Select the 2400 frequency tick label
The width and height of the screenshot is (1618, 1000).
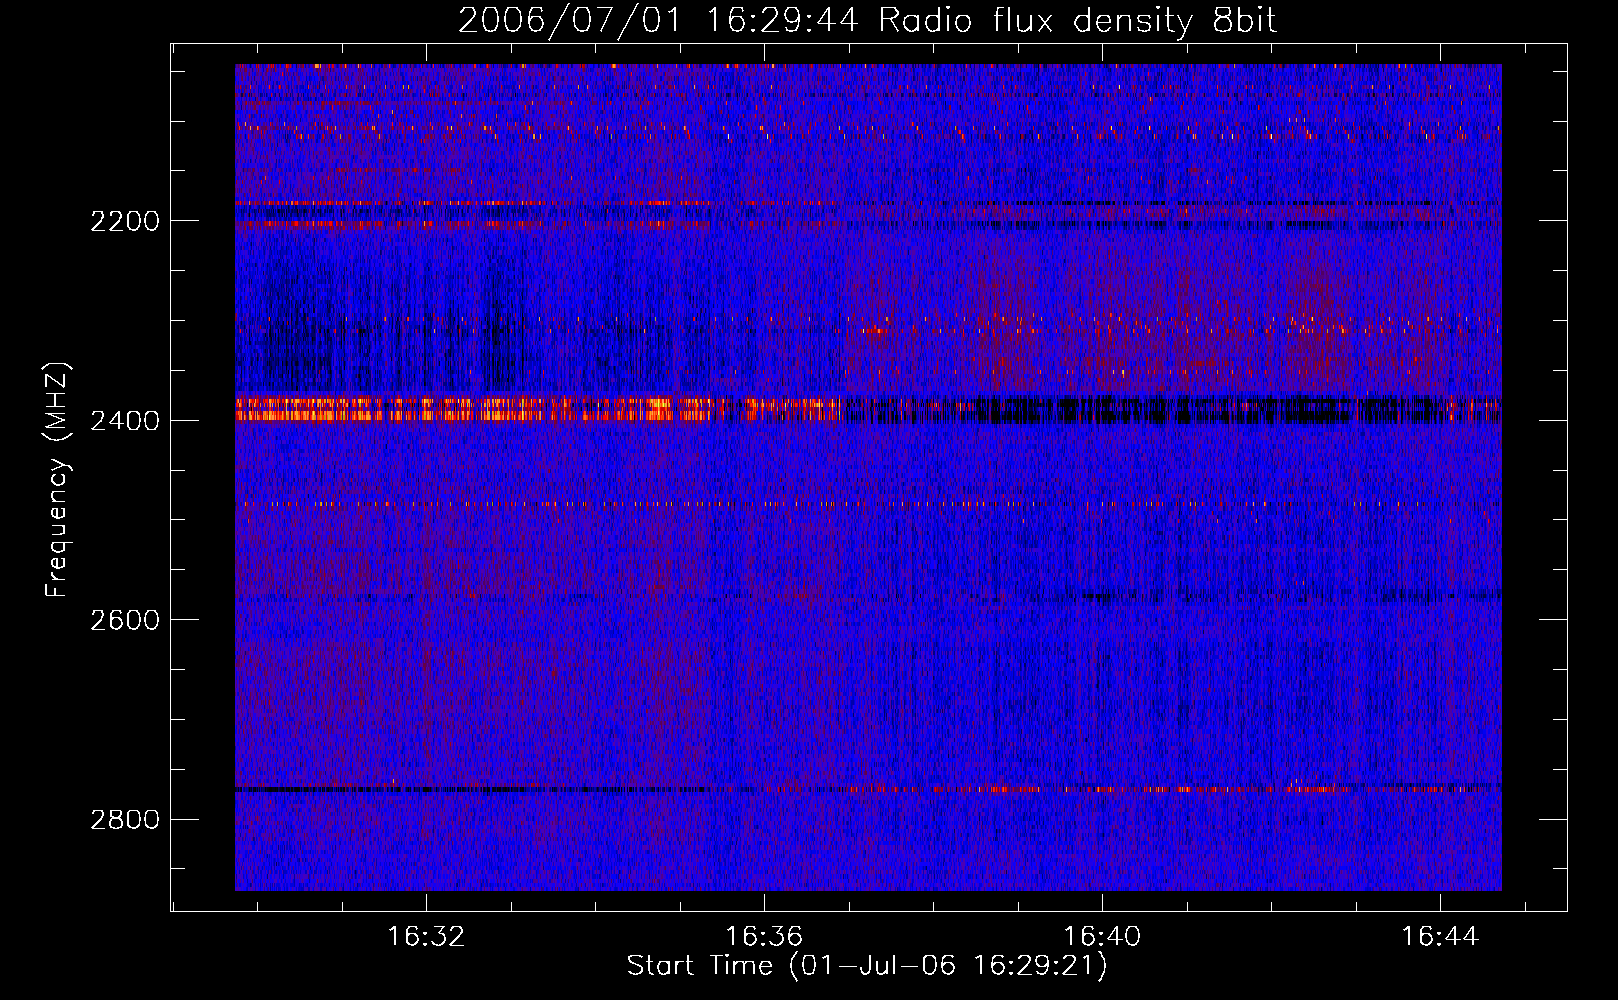(x=125, y=421)
